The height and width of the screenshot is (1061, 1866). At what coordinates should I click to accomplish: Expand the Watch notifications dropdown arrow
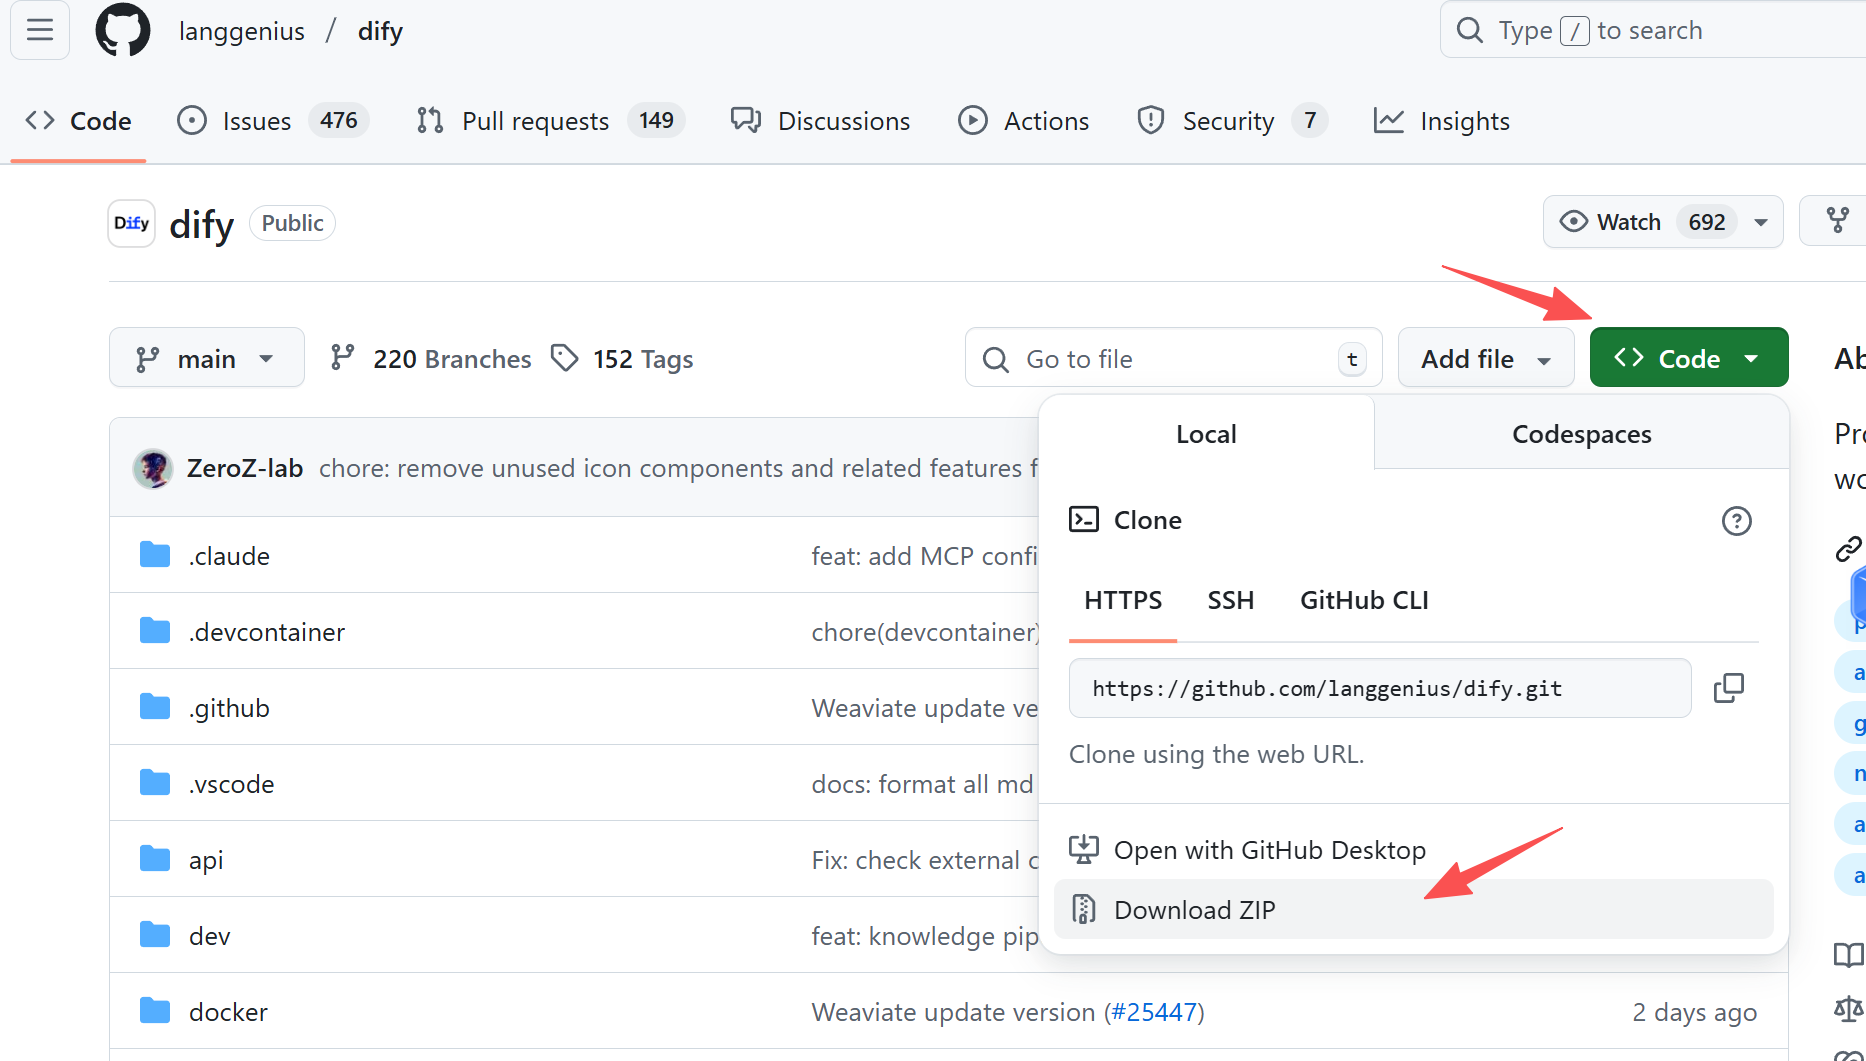1761,222
